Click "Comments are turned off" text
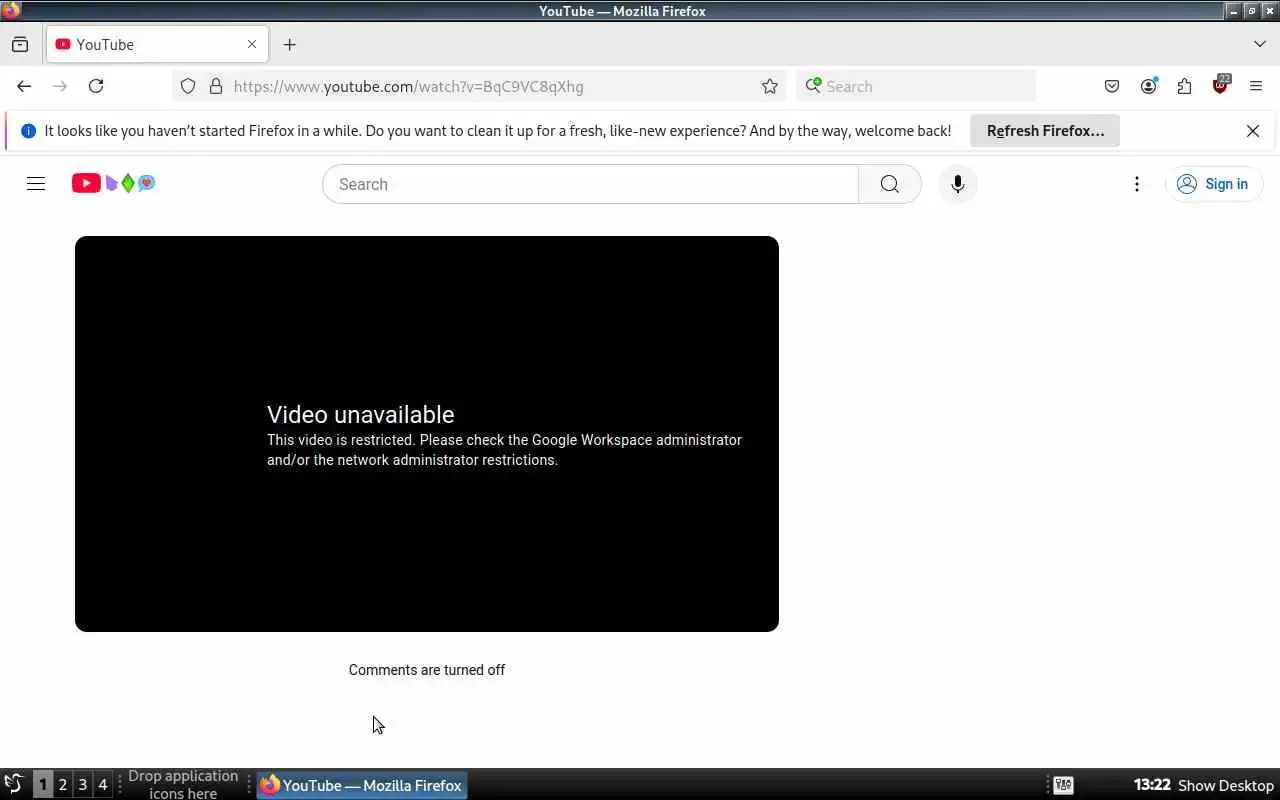1280x800 pixels. coord(427,670)
